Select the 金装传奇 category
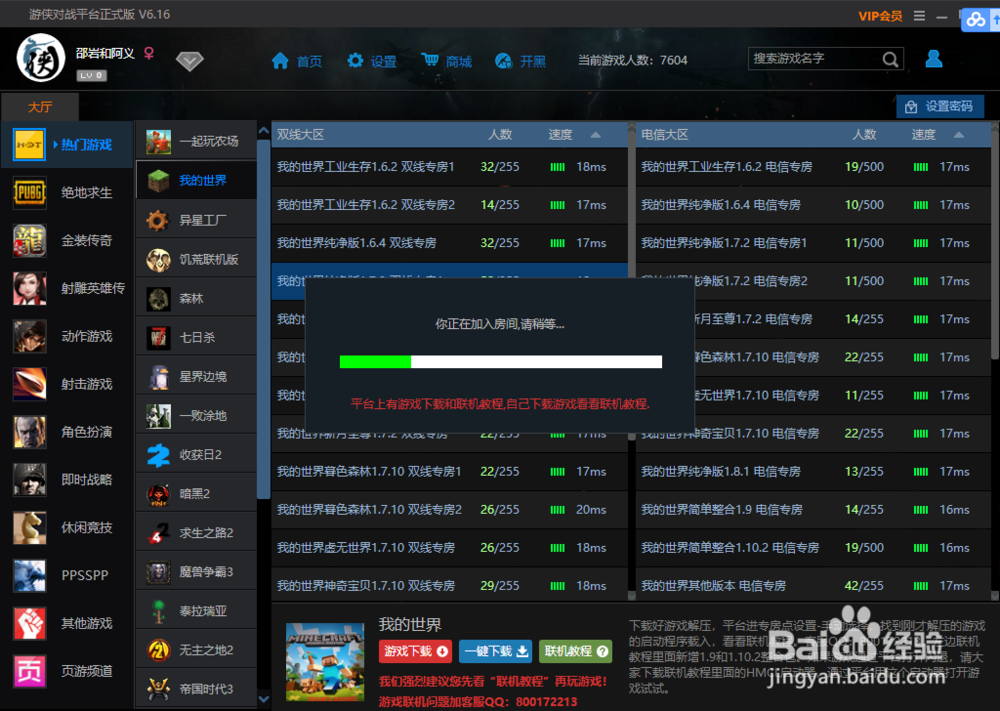The width and height of the screenshot is (1000, 711). pos(67,240)
